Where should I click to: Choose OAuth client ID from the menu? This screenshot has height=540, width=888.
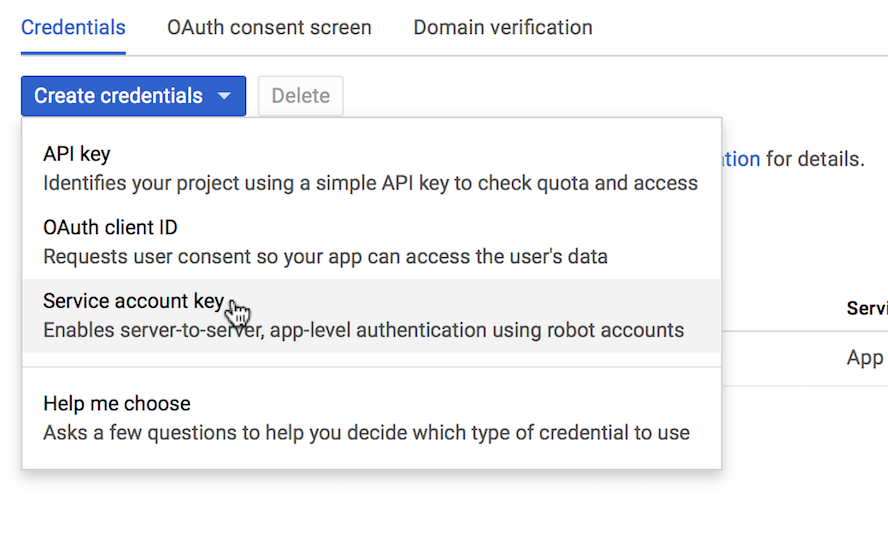110,228
